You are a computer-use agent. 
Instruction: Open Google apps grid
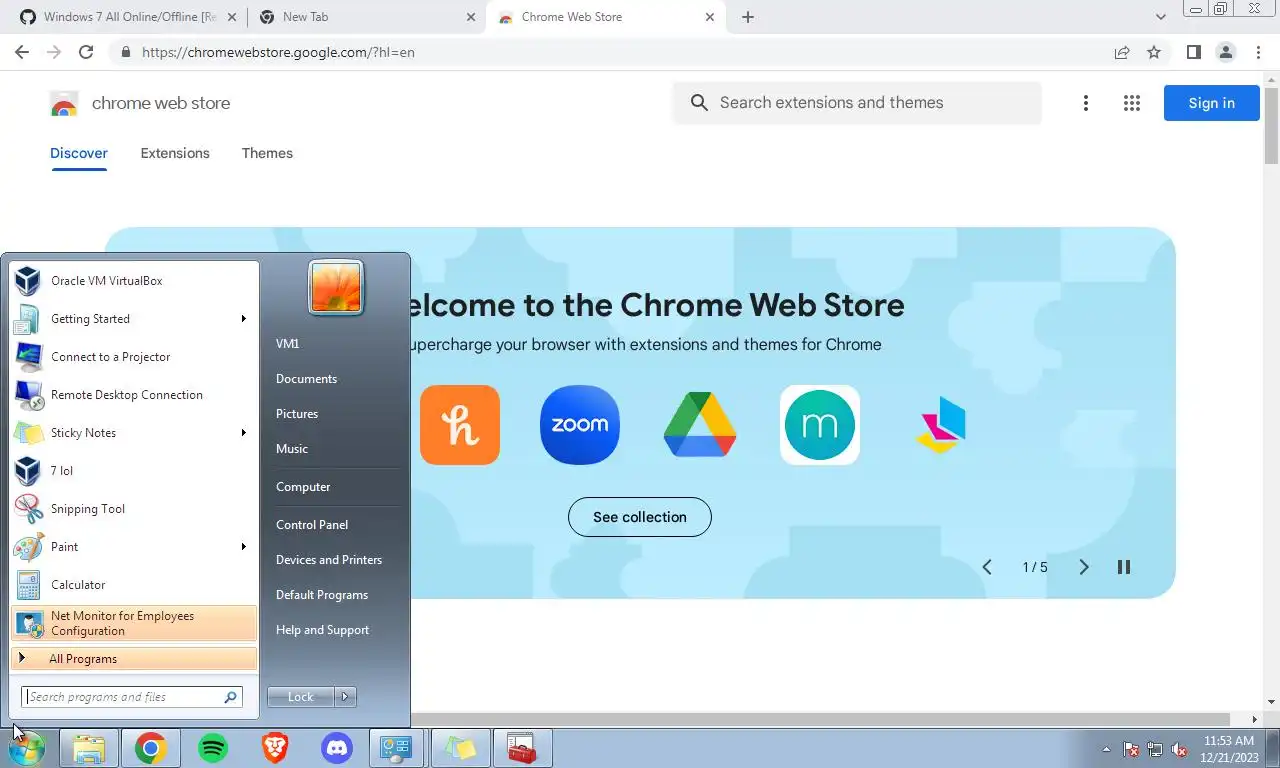[x=1132, y=103]
